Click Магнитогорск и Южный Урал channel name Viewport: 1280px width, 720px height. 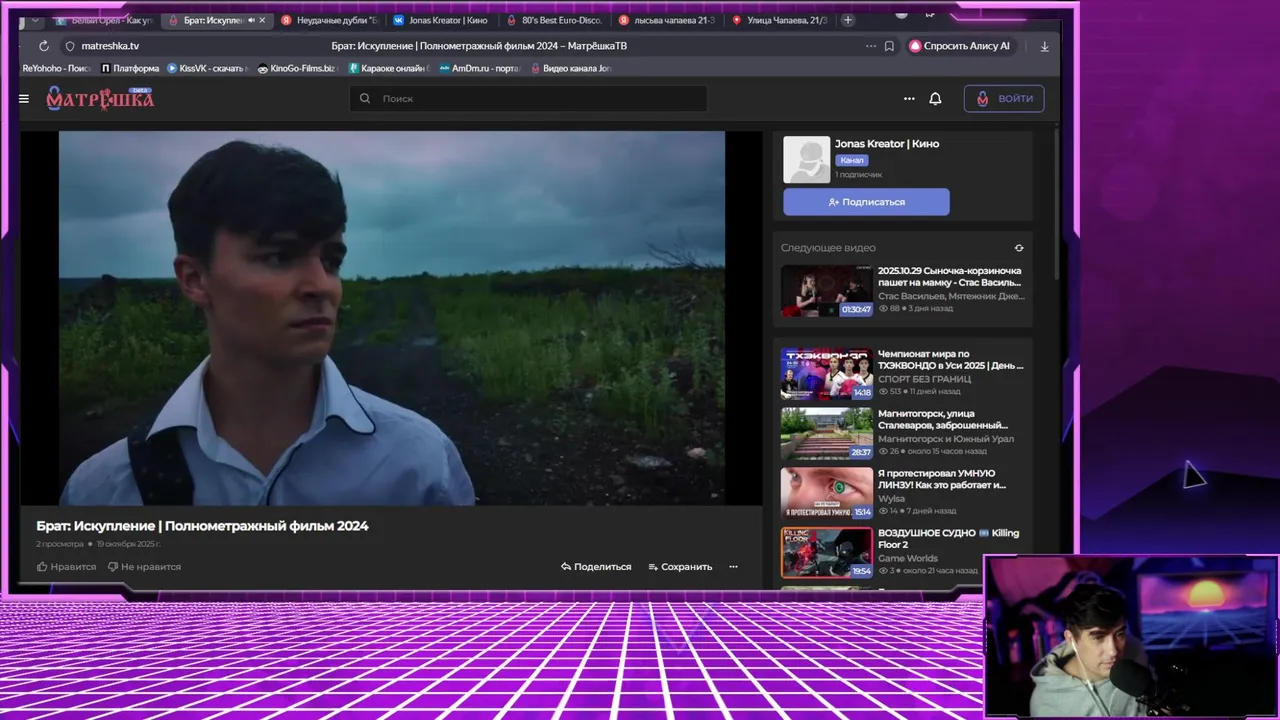coord(946,439)
